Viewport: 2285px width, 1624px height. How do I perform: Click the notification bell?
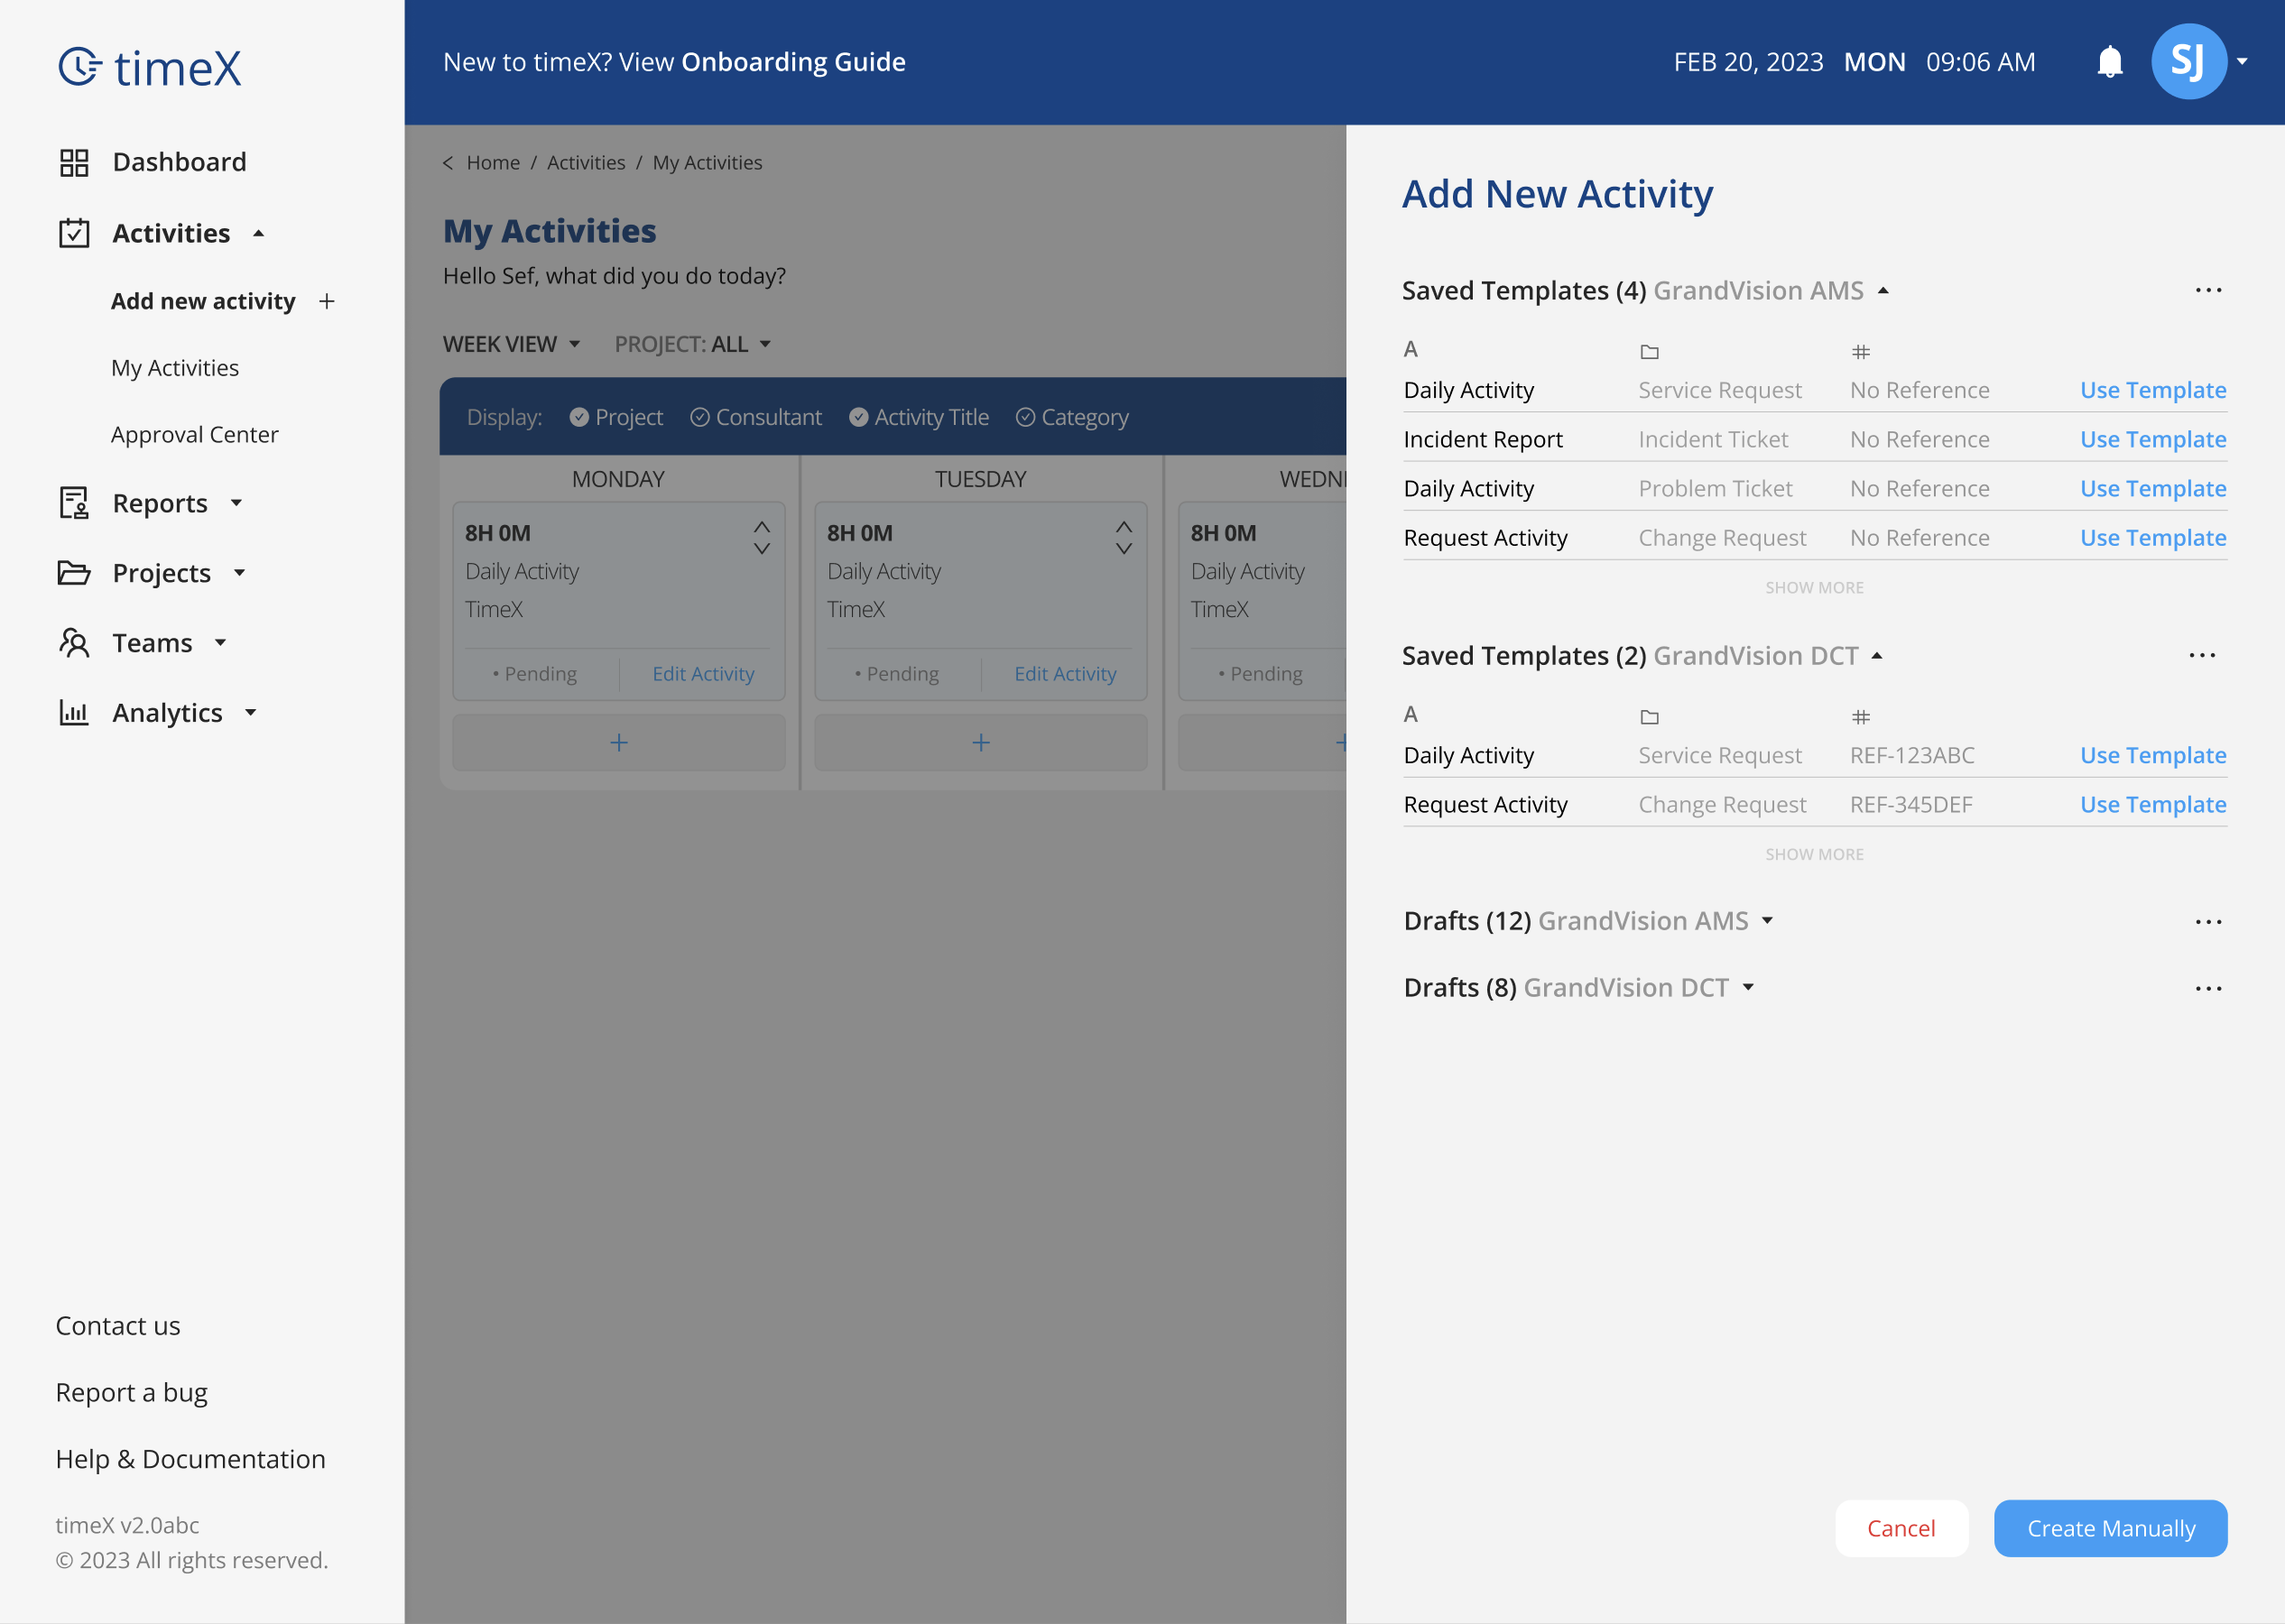click(2110, 61)
